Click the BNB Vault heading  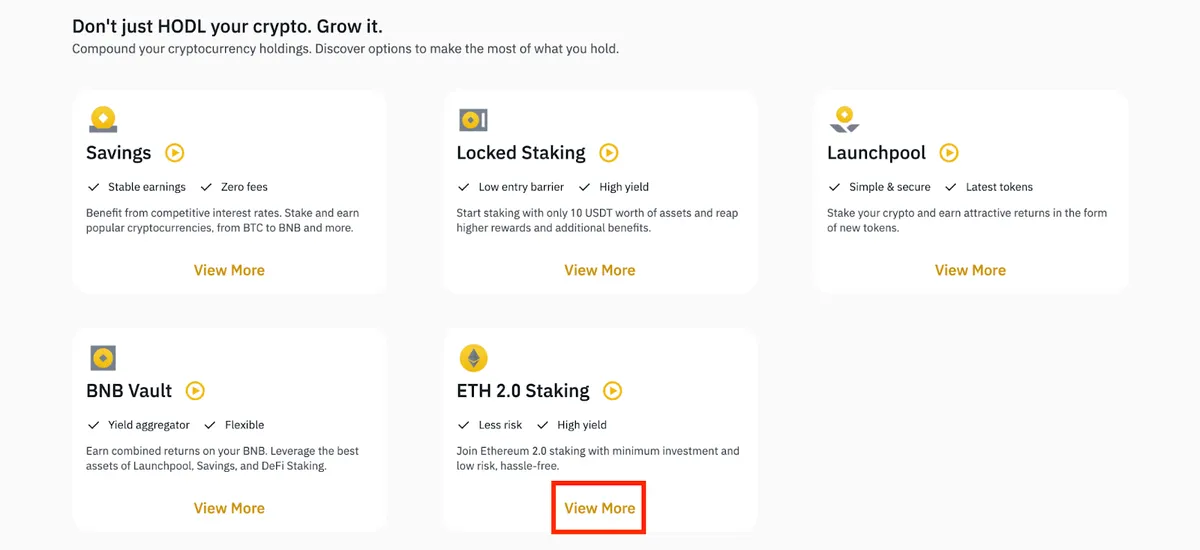point(130,391)
